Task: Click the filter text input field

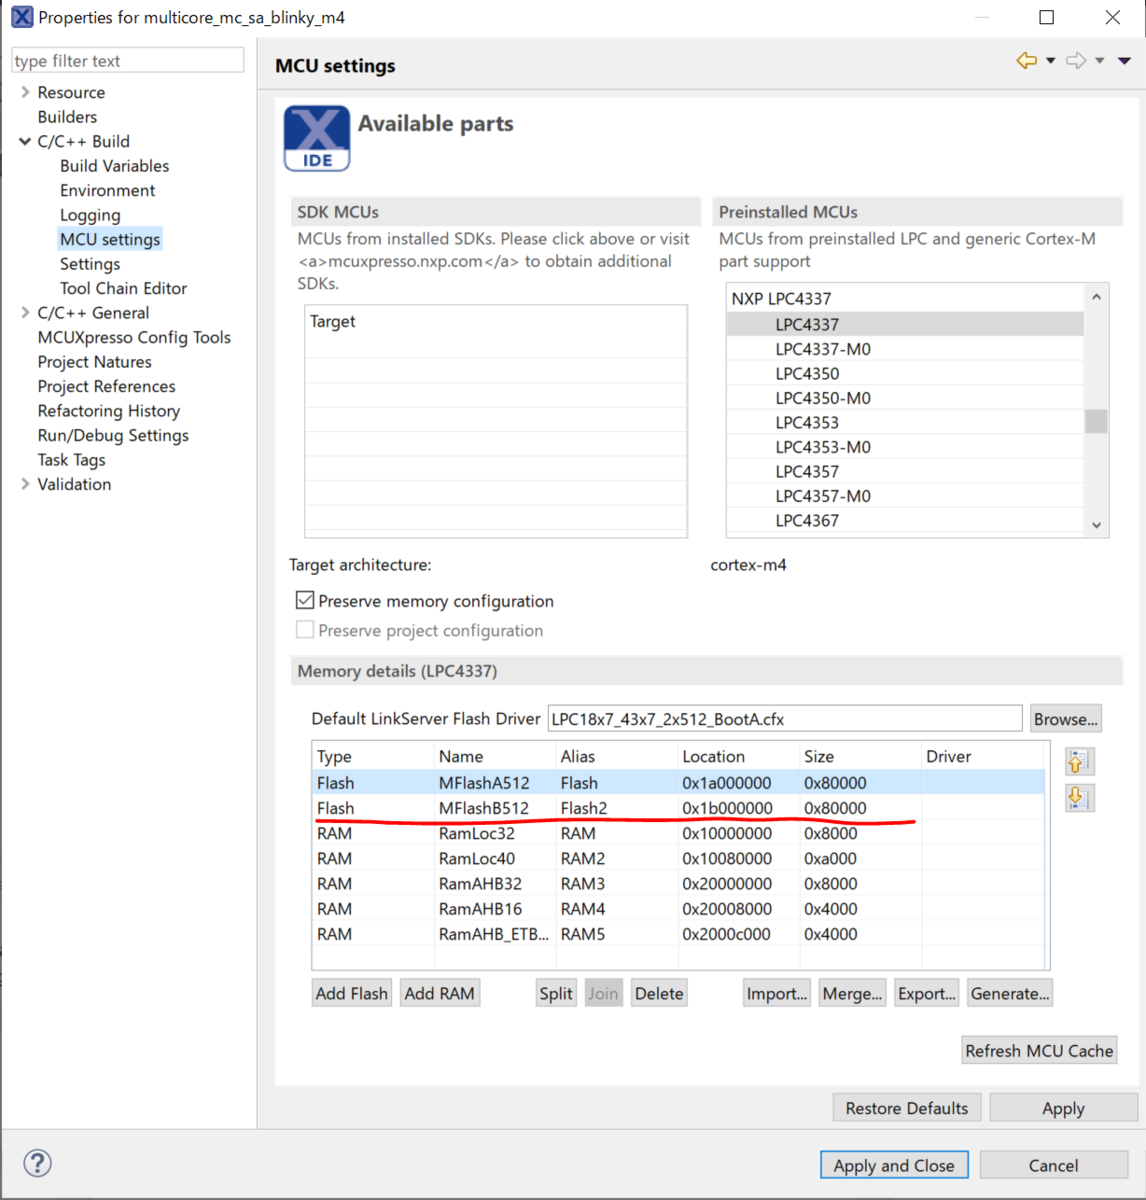Action: [x=127, y=60]
